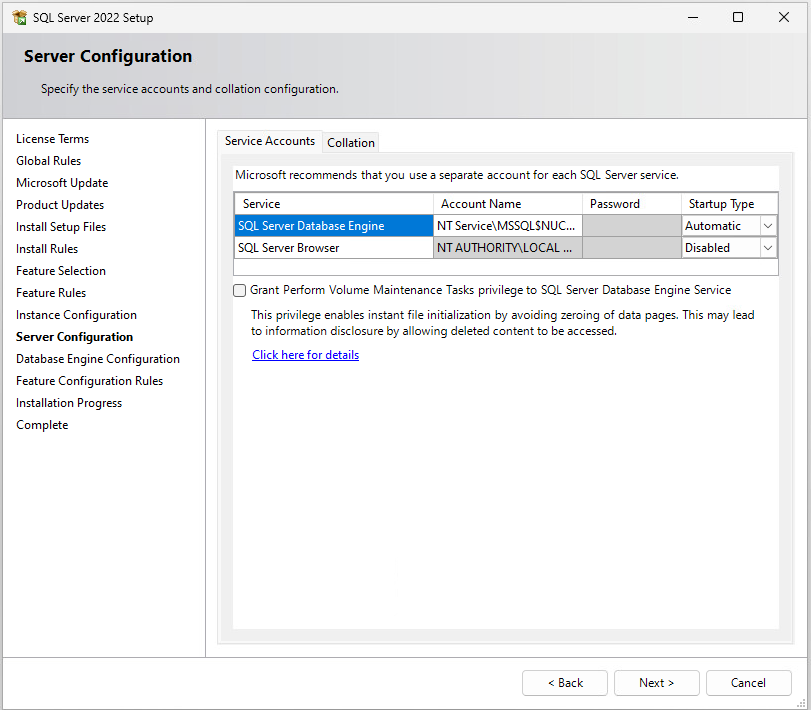Screen dimensions: 811x710
Task: Close the SQL Server 2022 Setup window
Action: [784, 17]
